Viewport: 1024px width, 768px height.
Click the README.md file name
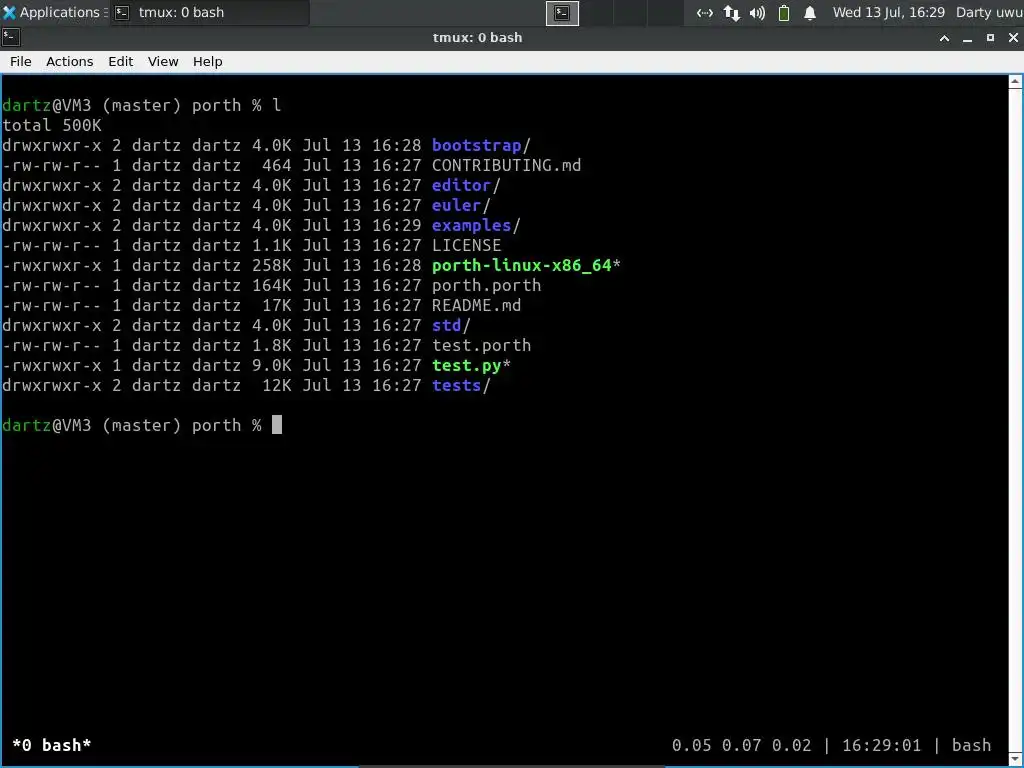476,306
